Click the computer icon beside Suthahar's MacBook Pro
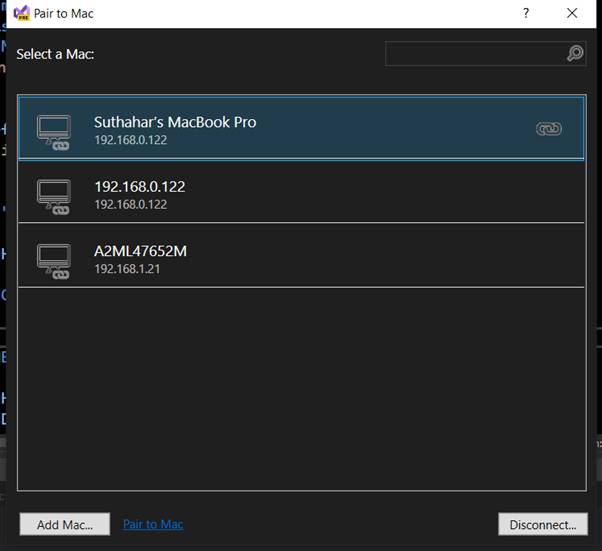 click(54, 132)
